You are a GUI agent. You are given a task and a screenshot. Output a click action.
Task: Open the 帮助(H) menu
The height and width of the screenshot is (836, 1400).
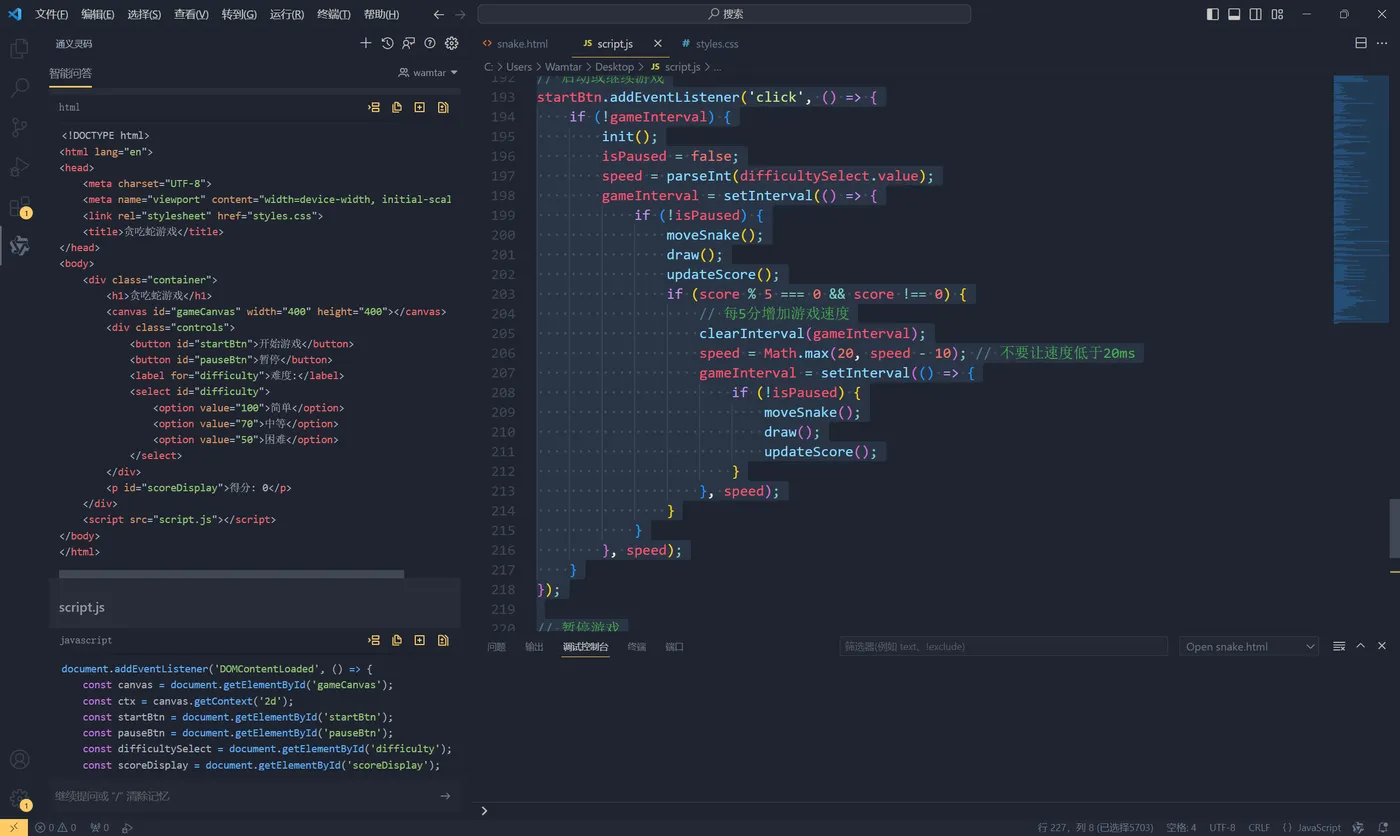coord(381,14)
